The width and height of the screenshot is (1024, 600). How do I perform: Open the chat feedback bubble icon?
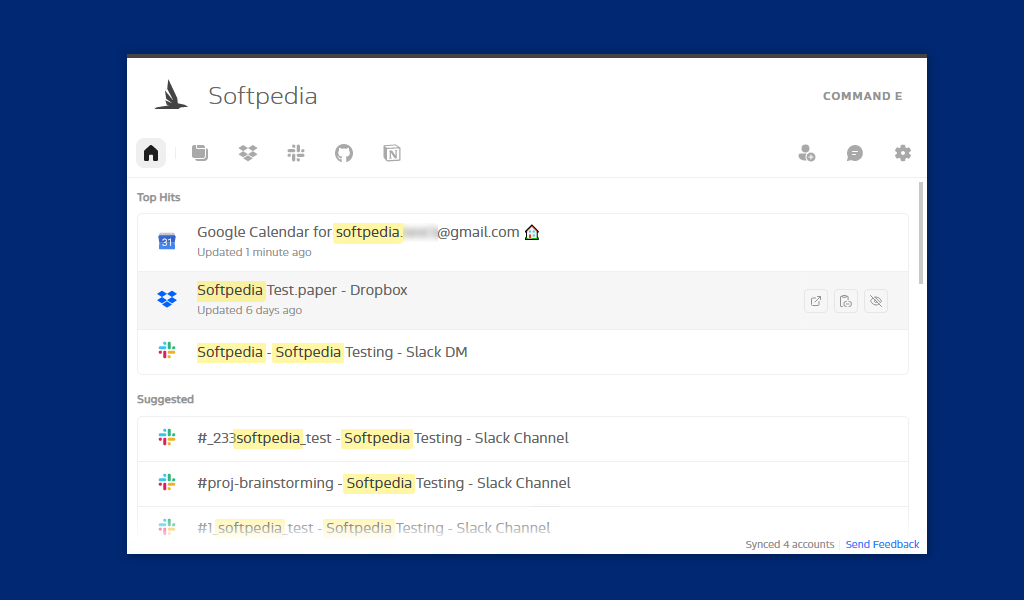point(855,153)
